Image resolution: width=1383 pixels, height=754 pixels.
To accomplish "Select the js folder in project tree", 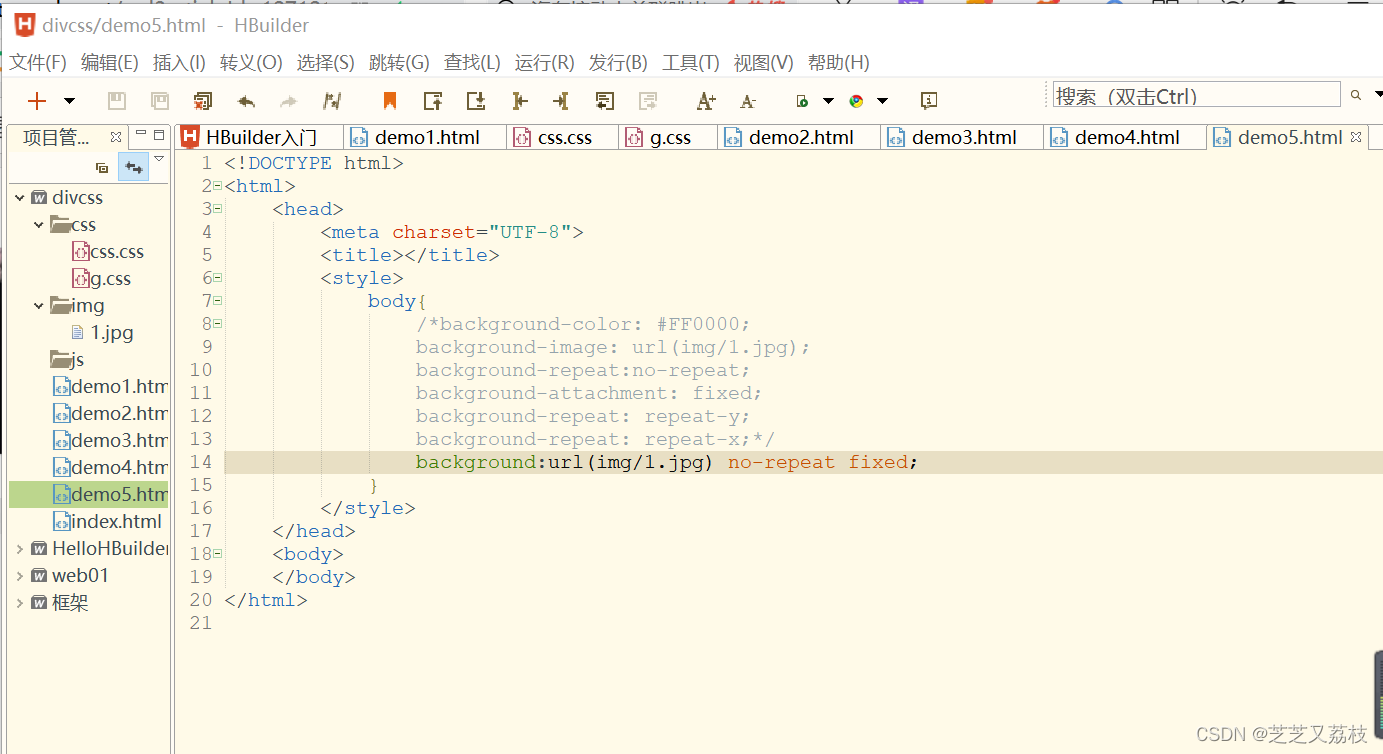I will click(x=67, y=360).
